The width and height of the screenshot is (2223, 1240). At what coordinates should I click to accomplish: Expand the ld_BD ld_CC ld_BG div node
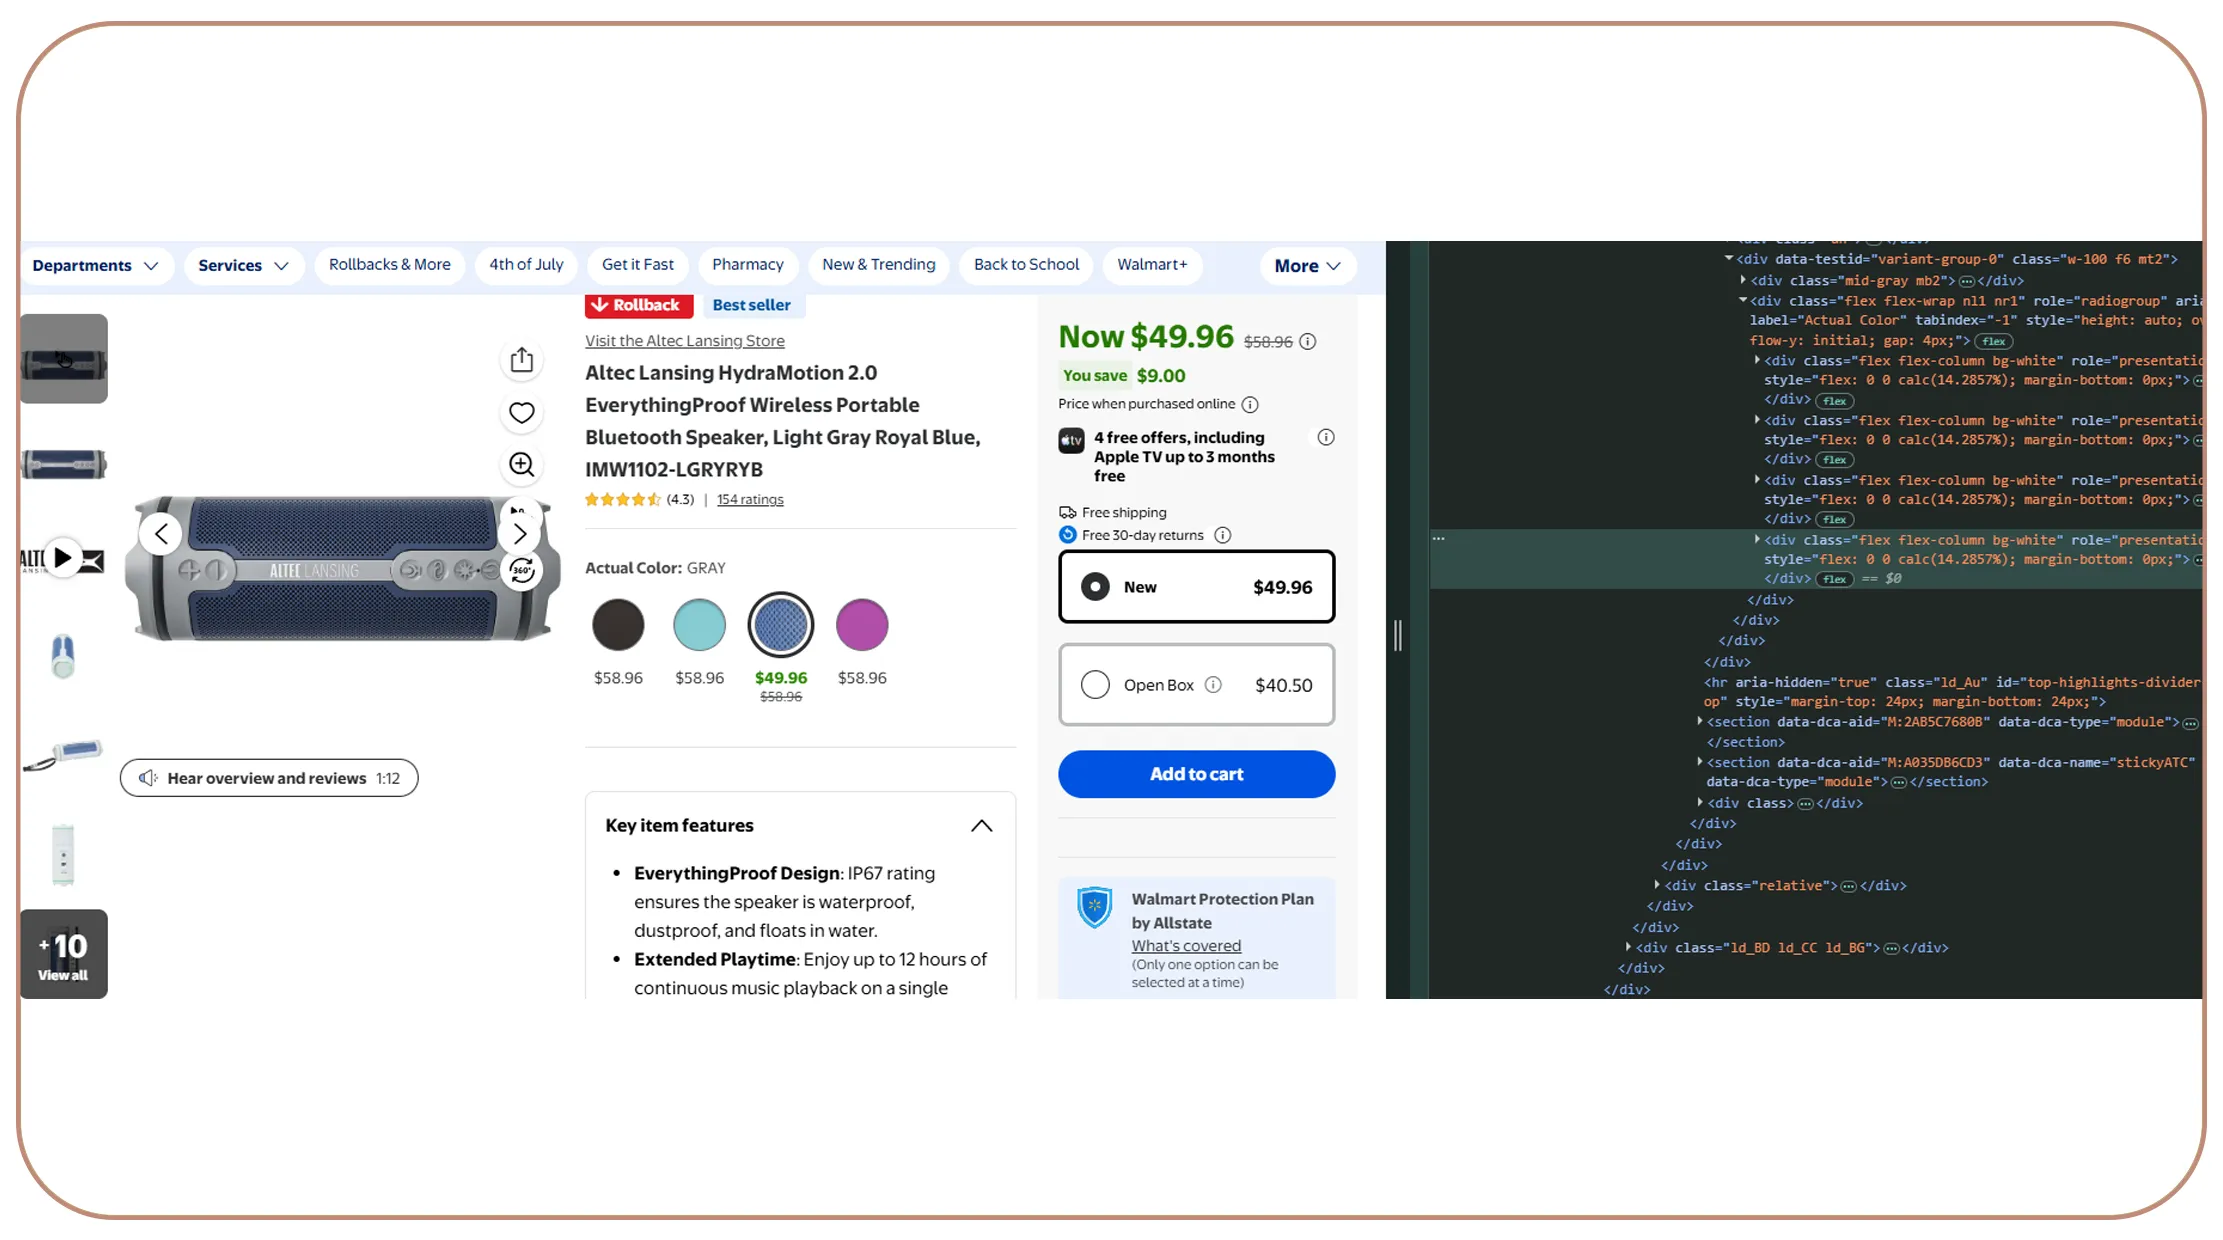[1629, 947]
